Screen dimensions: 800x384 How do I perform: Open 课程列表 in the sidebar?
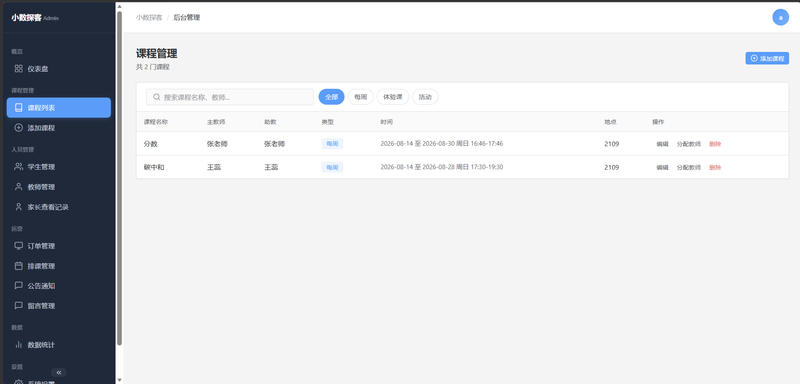coord(59,108)
